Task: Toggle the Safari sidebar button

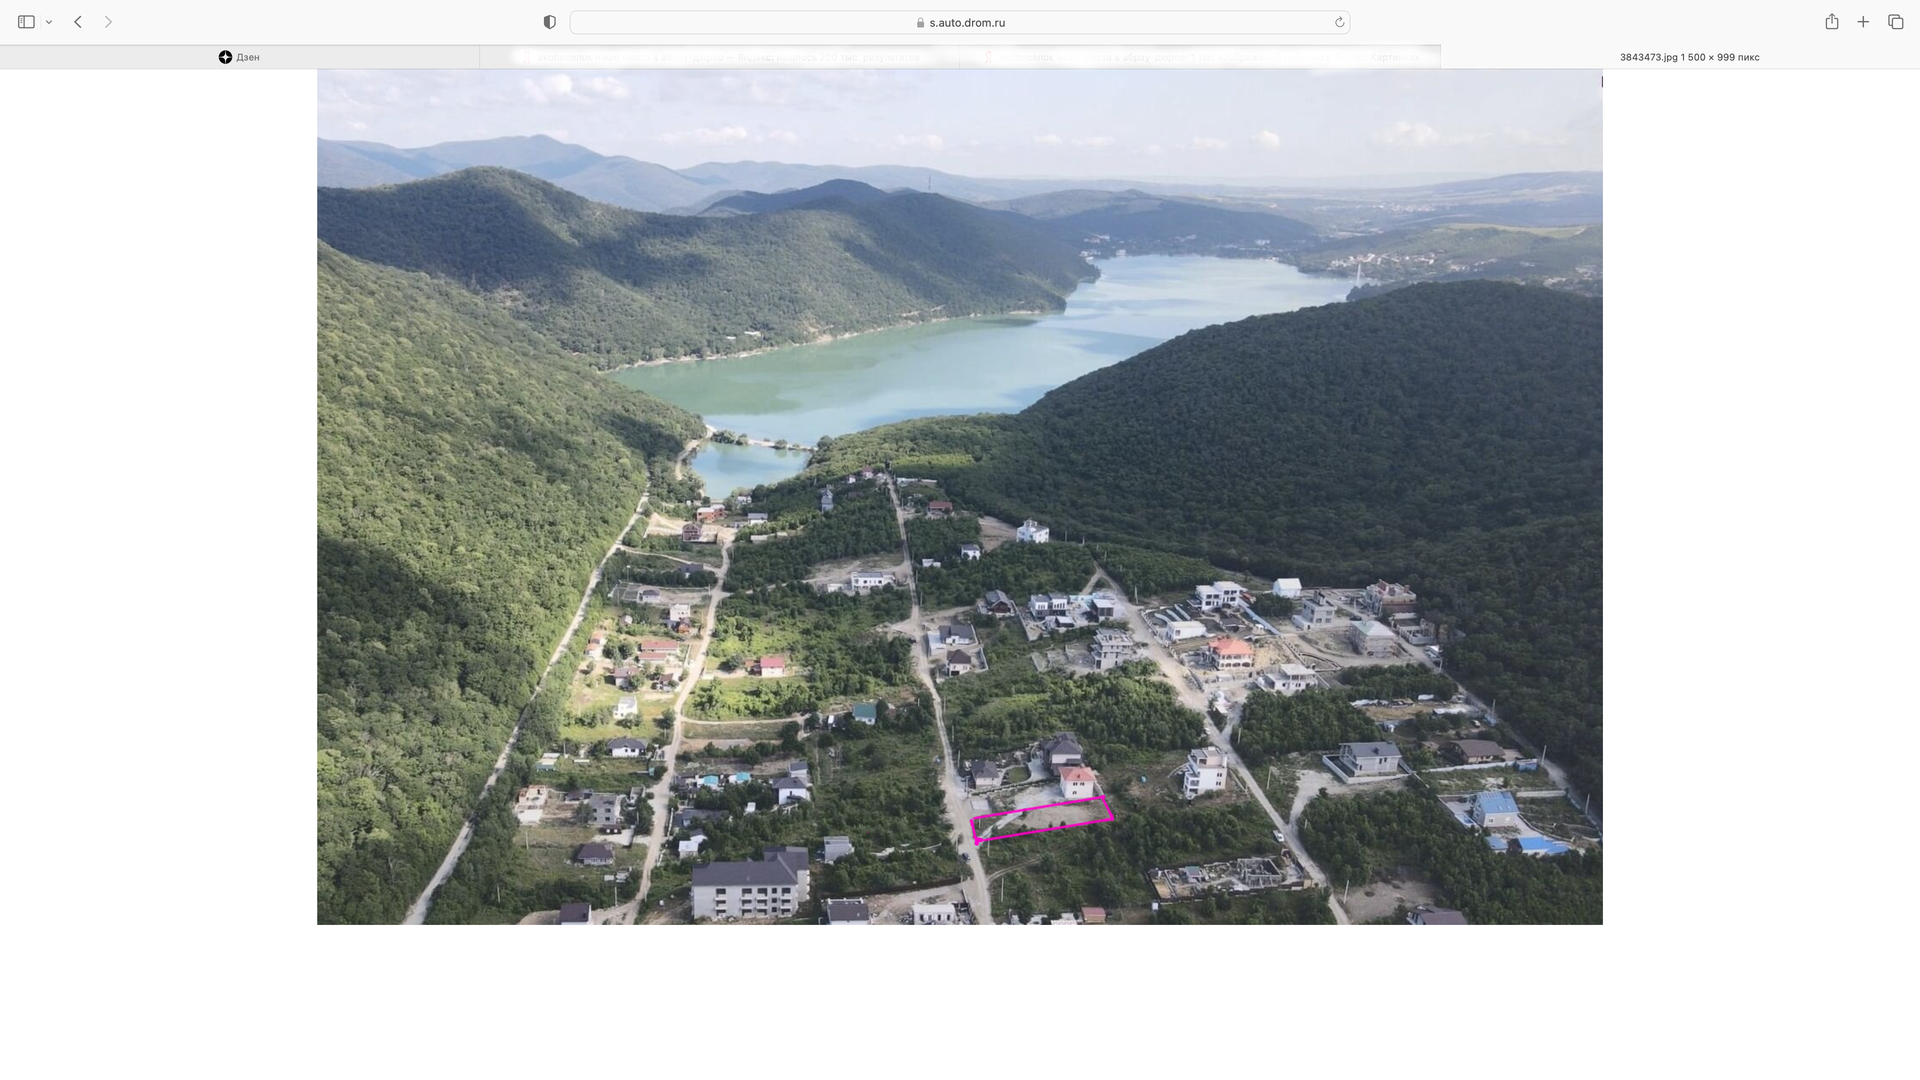Action: point(26,22)
